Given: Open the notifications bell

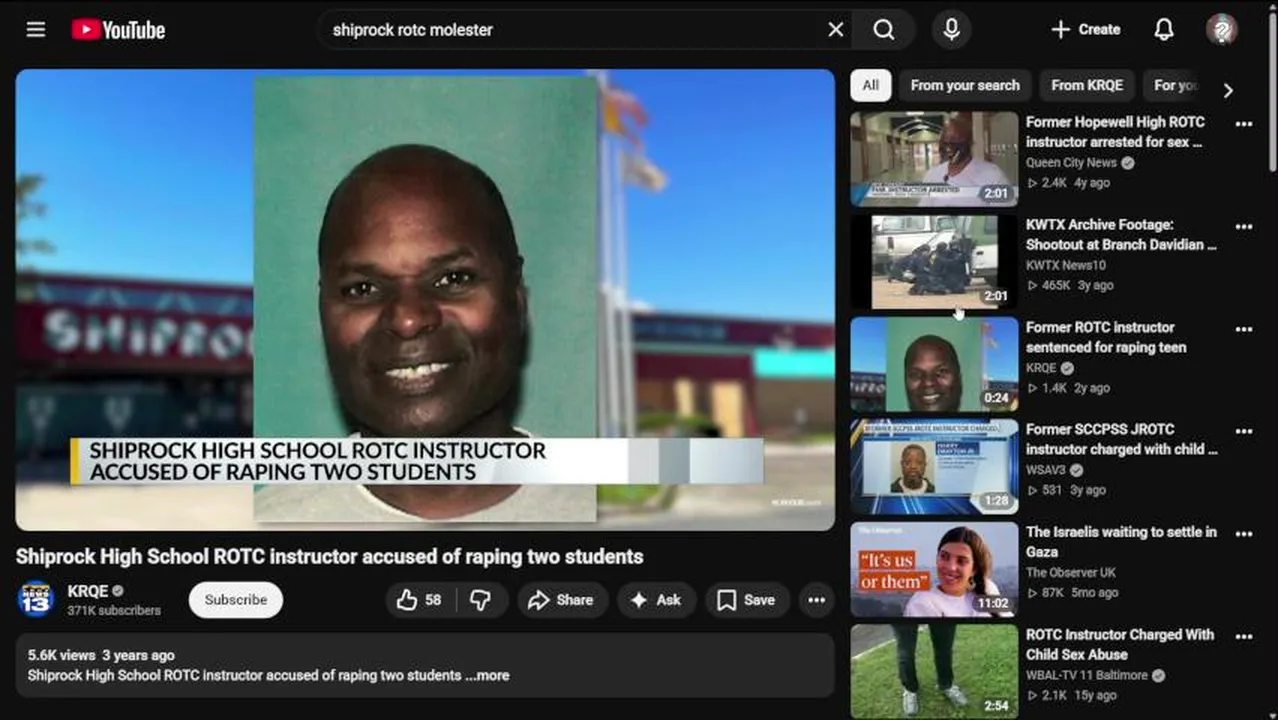Looking at the screenshot, I should (1164, 30).
